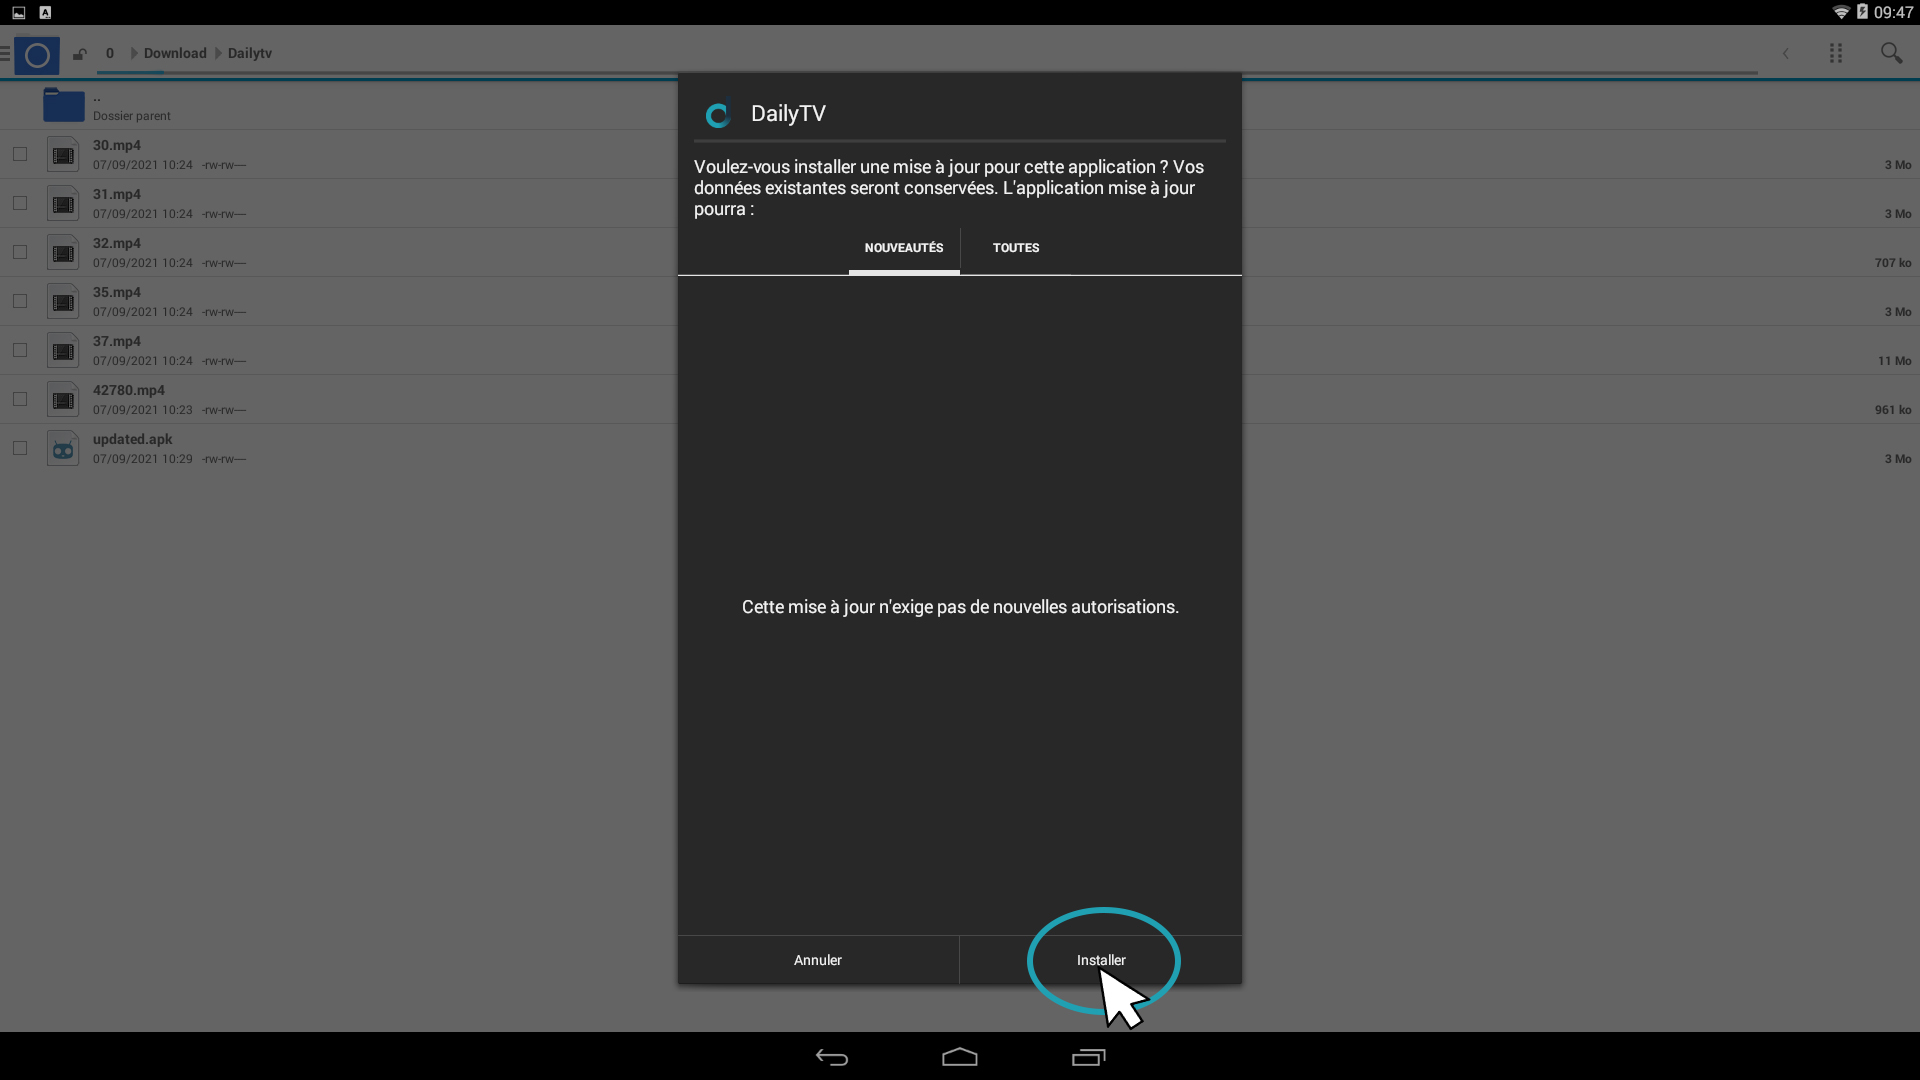Check the box for 42780.mp4
Screen dimensions: 1920x1080
(20, 399)
